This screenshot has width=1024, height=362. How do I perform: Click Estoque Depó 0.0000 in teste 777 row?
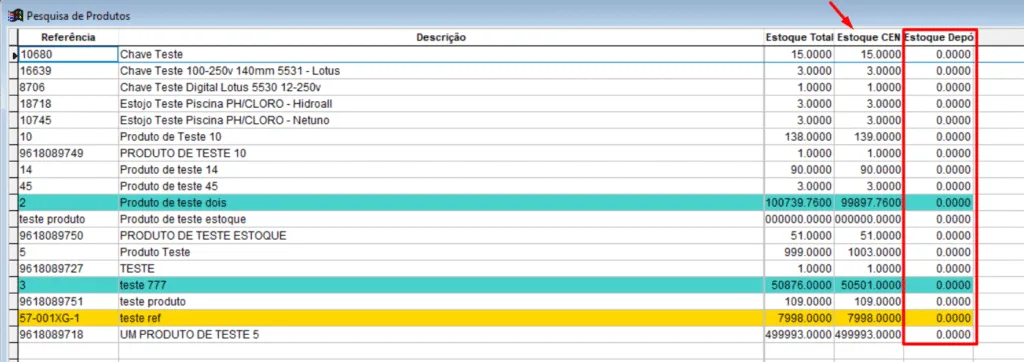953,286
